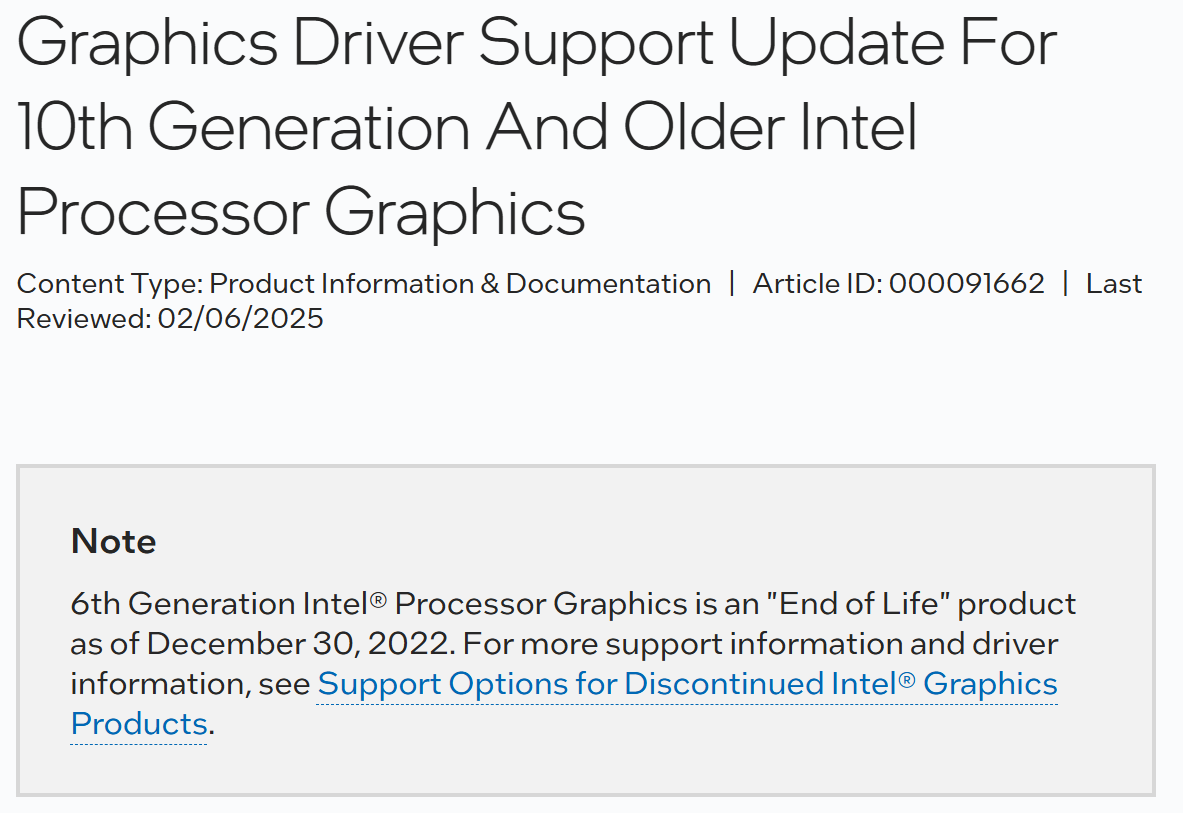The image size is (1183, 813).
Task: Click the word 'Last' at the end of the metadata line
Action: (1114, 284)
